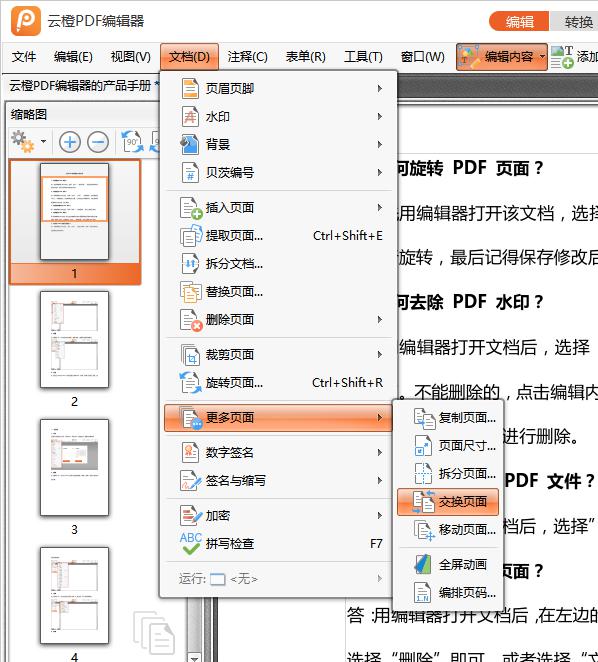This screenshot has width=598, height=662.
Task: Click the 全屏动画 icon in submenu
Action: click(423, 564)
